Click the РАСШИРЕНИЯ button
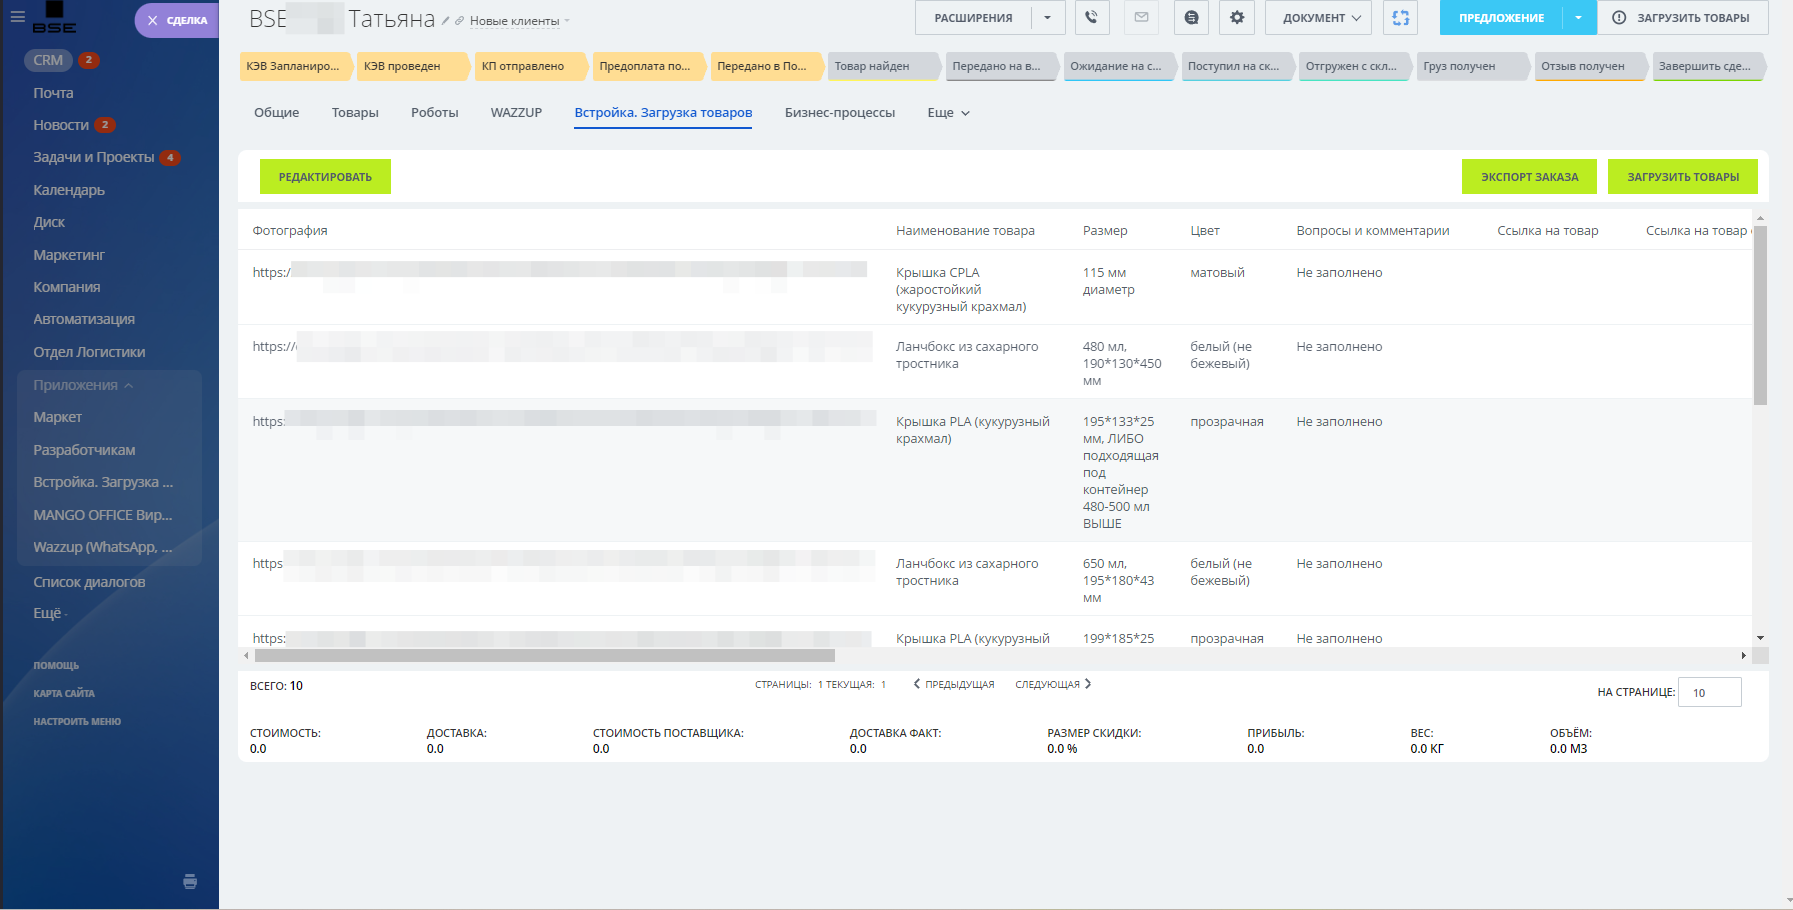Image resolution: width=1793 pixels, height=910 pixels. [973, 18]
